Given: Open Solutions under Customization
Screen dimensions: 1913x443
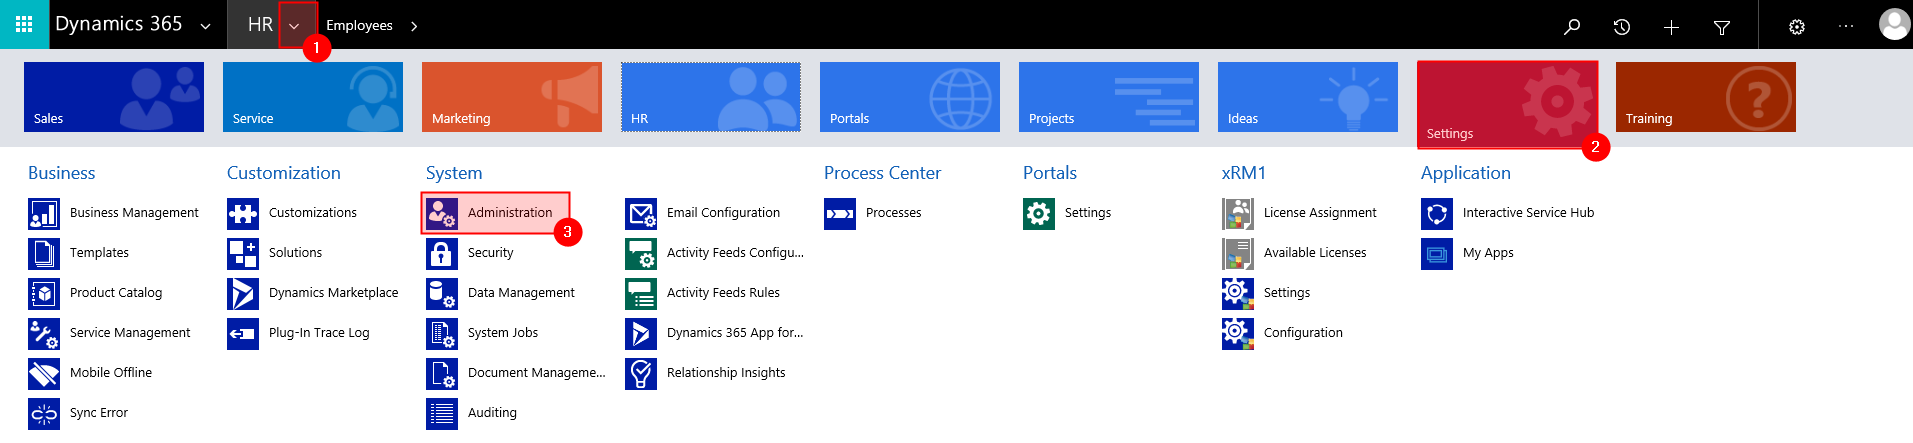Looking at the screenshot, I should (x=295, y=253).
